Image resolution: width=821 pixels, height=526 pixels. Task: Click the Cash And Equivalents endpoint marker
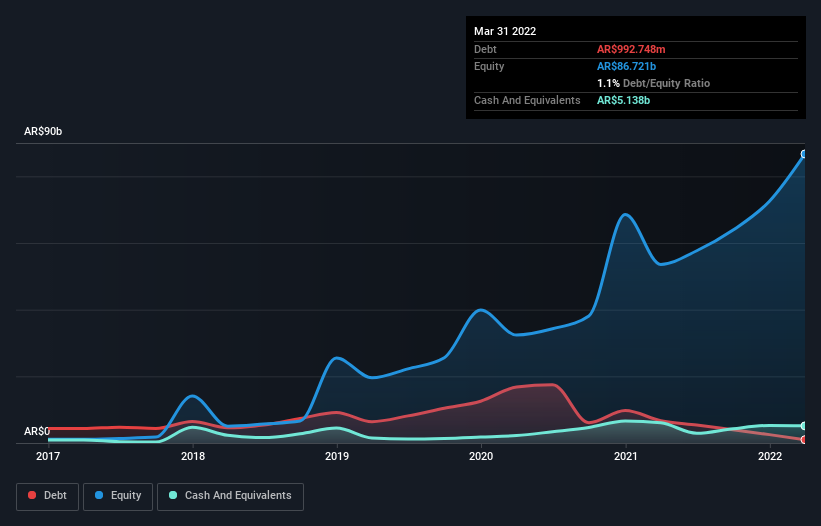804,426
